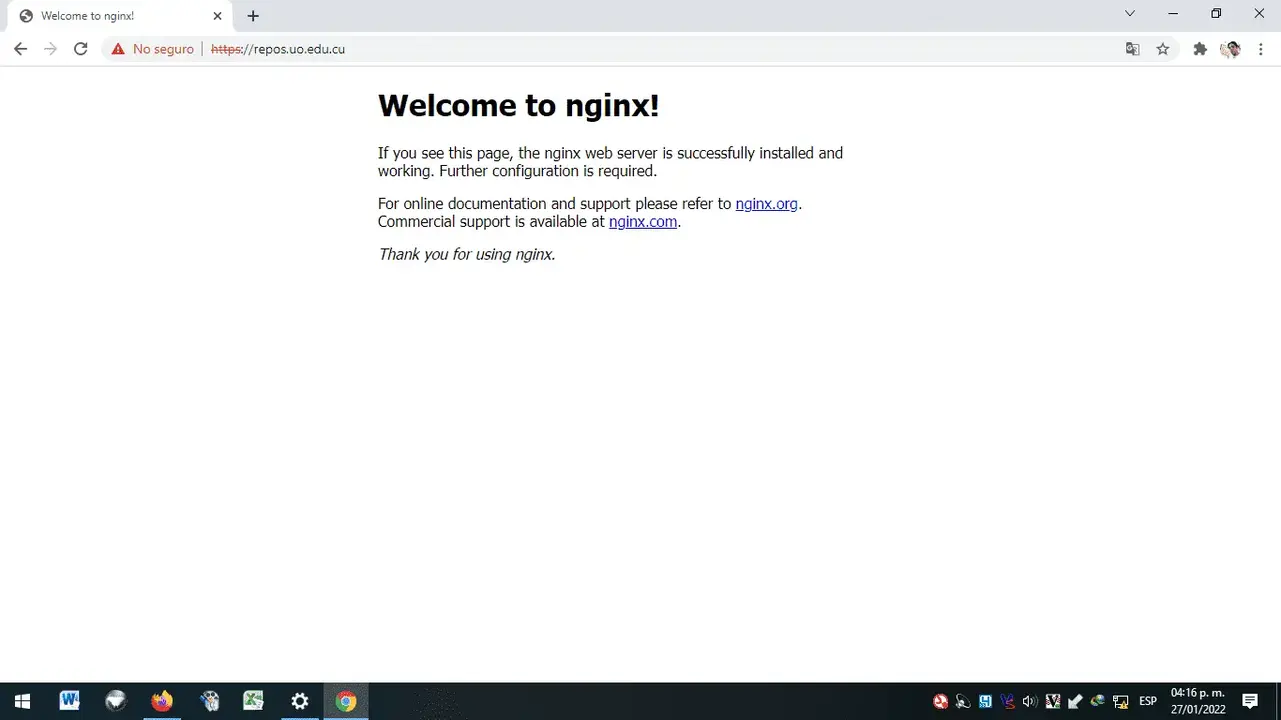Image resolution: width=1281 pixels, height=720 pixels.
Task: Open the volume speaker control
Action: (x=1030, y=702)
